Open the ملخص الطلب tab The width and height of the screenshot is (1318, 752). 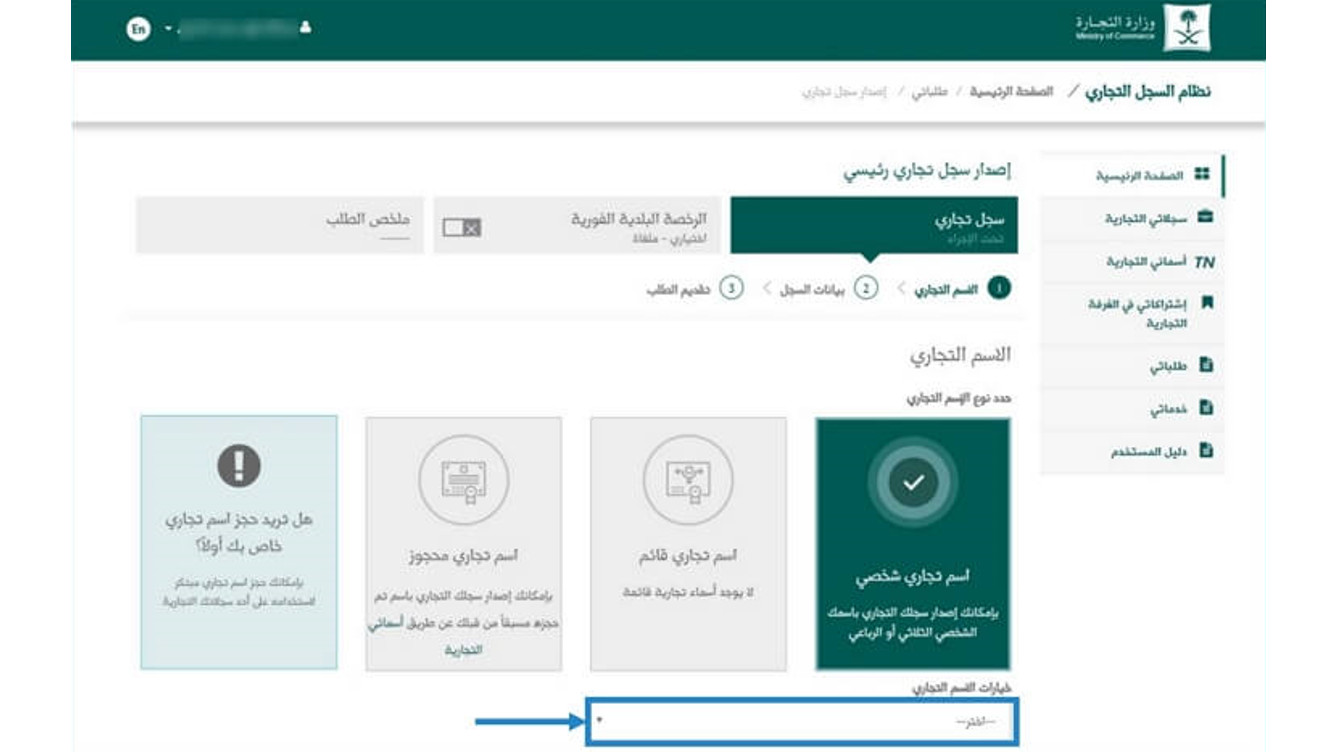(x=279, y=225)
